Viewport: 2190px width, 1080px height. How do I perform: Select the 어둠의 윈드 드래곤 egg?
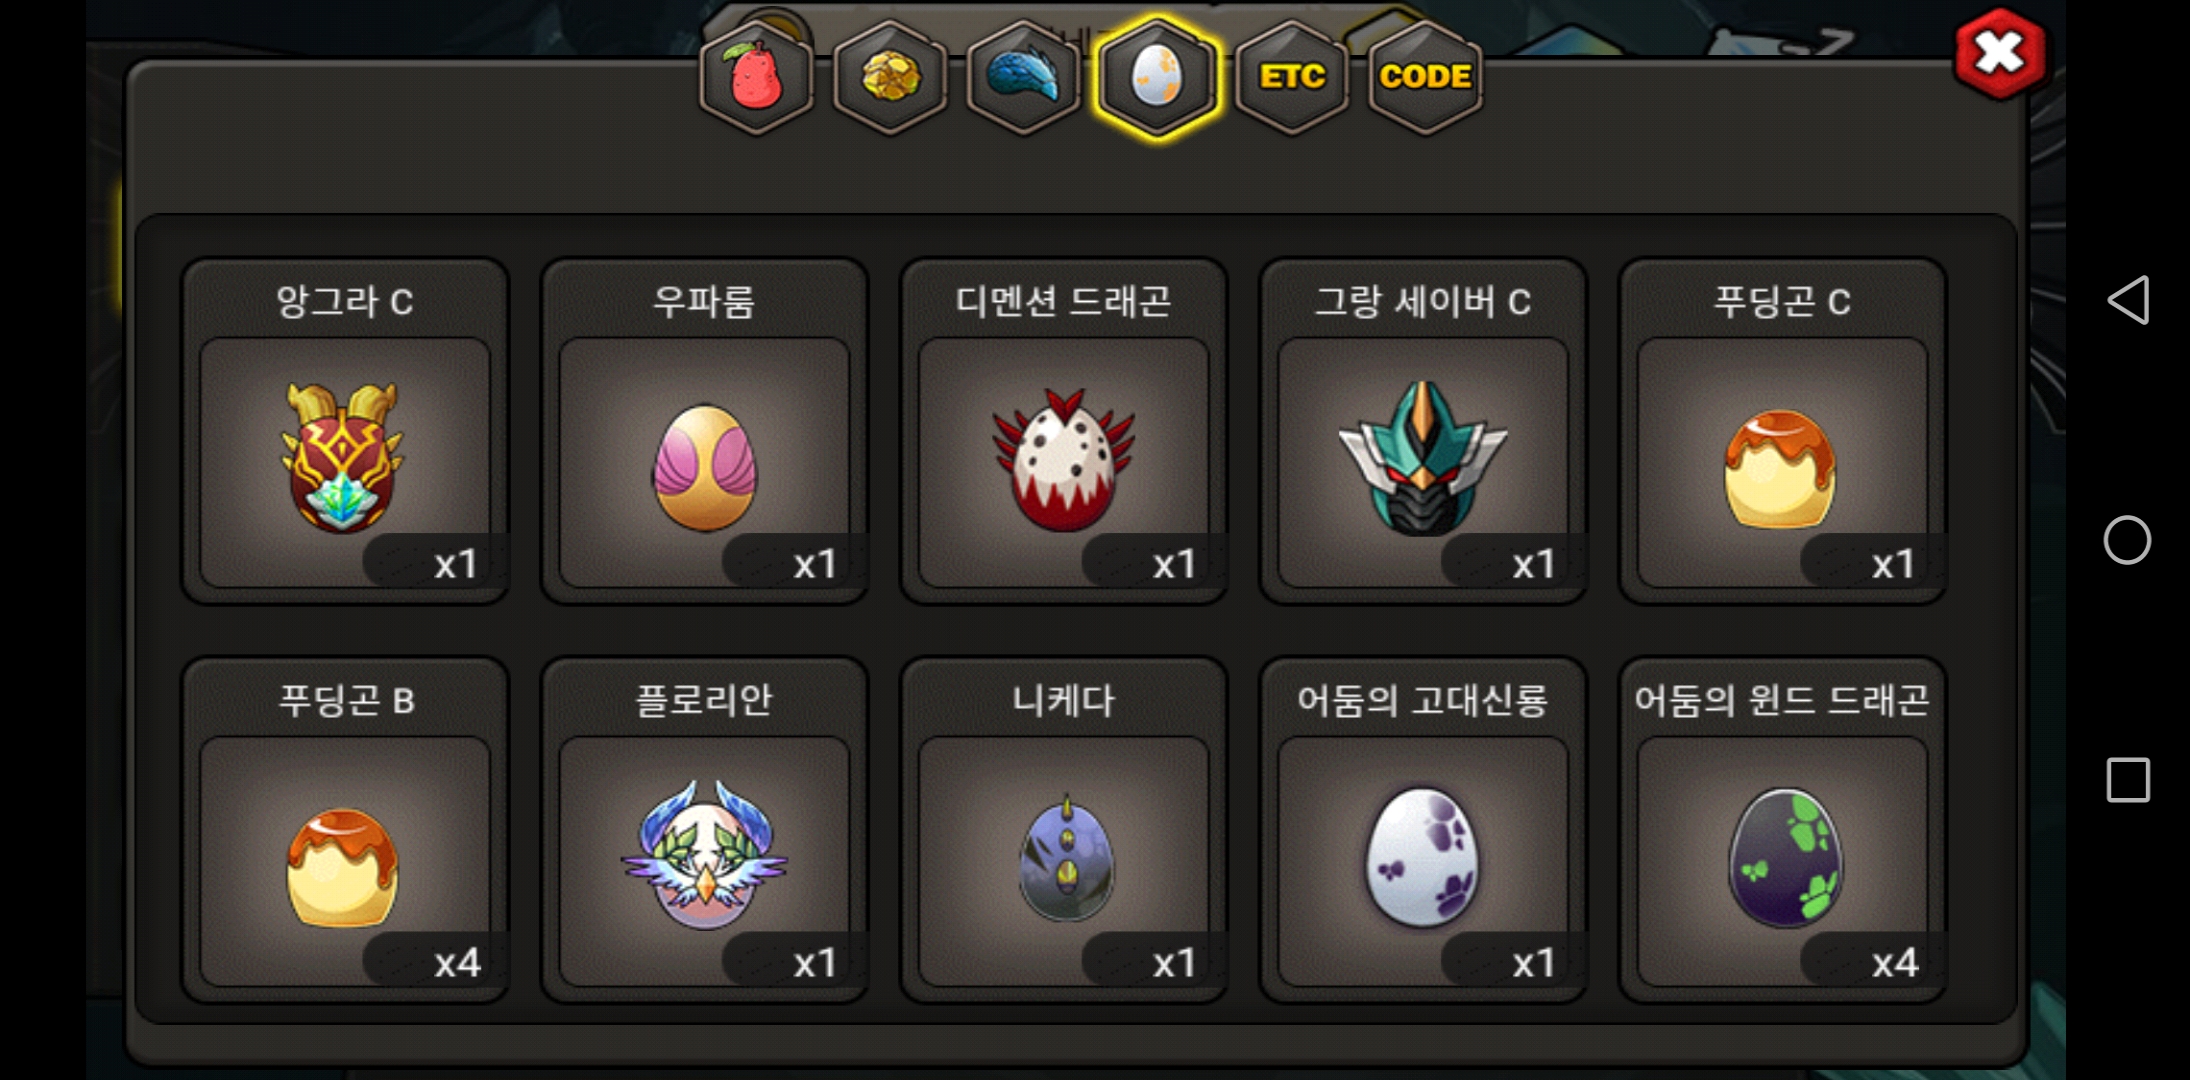1782,830
